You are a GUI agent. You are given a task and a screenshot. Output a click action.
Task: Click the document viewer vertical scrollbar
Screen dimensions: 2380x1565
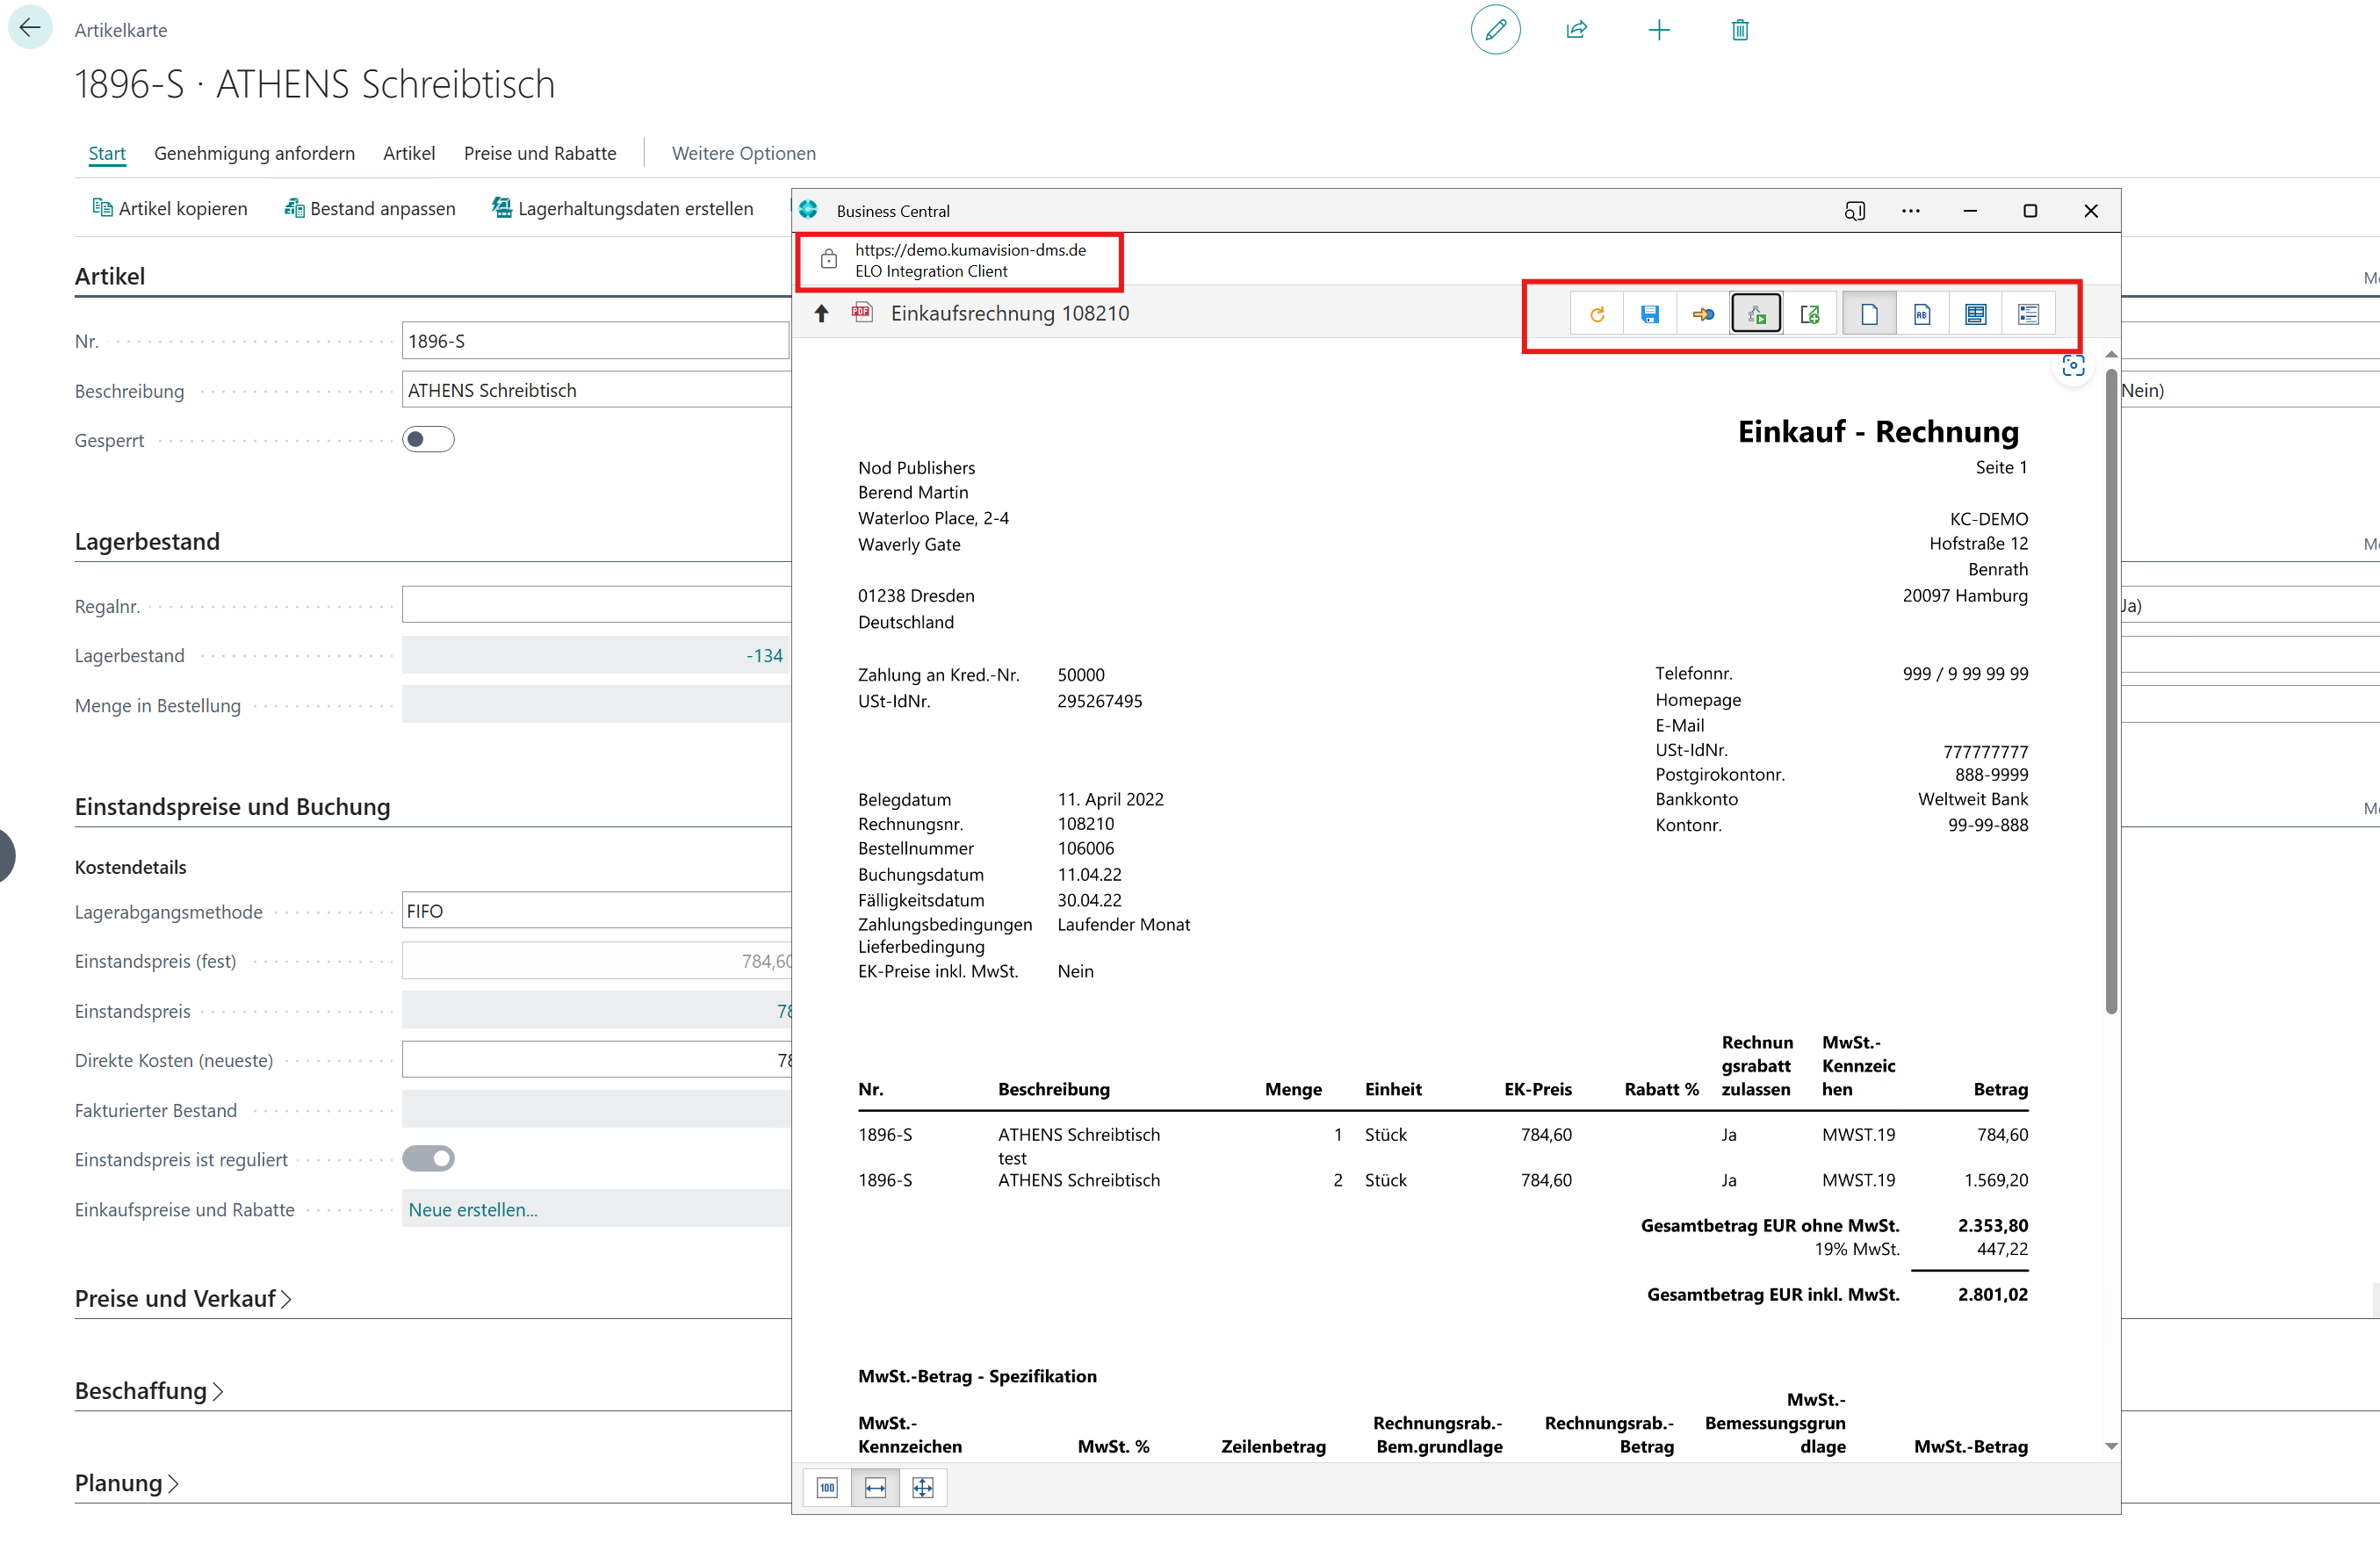coord(2111,690)
